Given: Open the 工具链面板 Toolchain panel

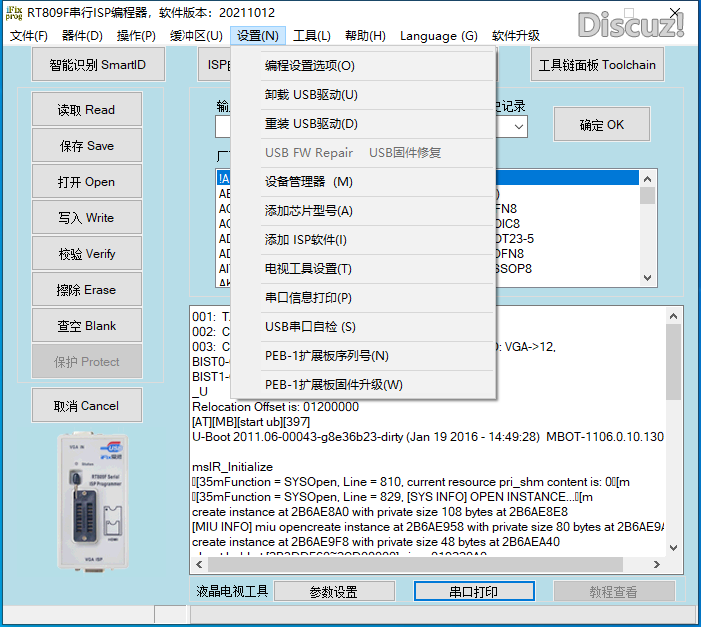Looking at the screenshot, I should [x=597, y=65].
